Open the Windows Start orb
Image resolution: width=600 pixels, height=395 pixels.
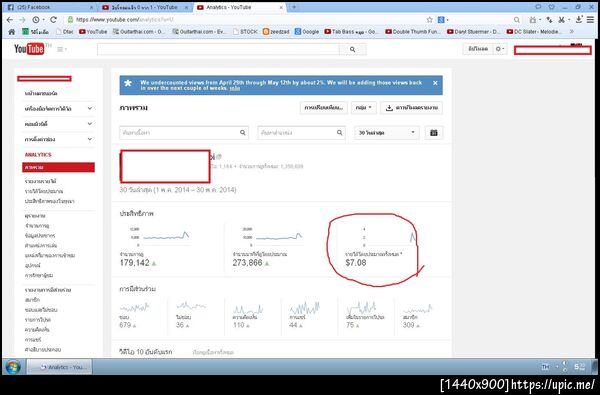[13, 367]
